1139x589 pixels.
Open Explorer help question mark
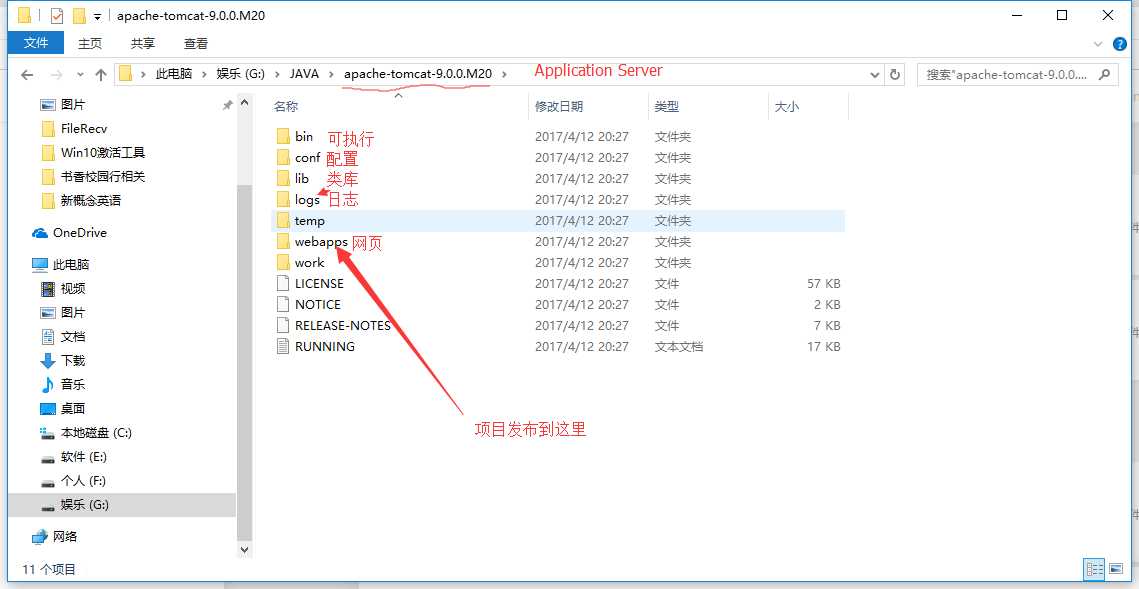tap(1119, 44)
